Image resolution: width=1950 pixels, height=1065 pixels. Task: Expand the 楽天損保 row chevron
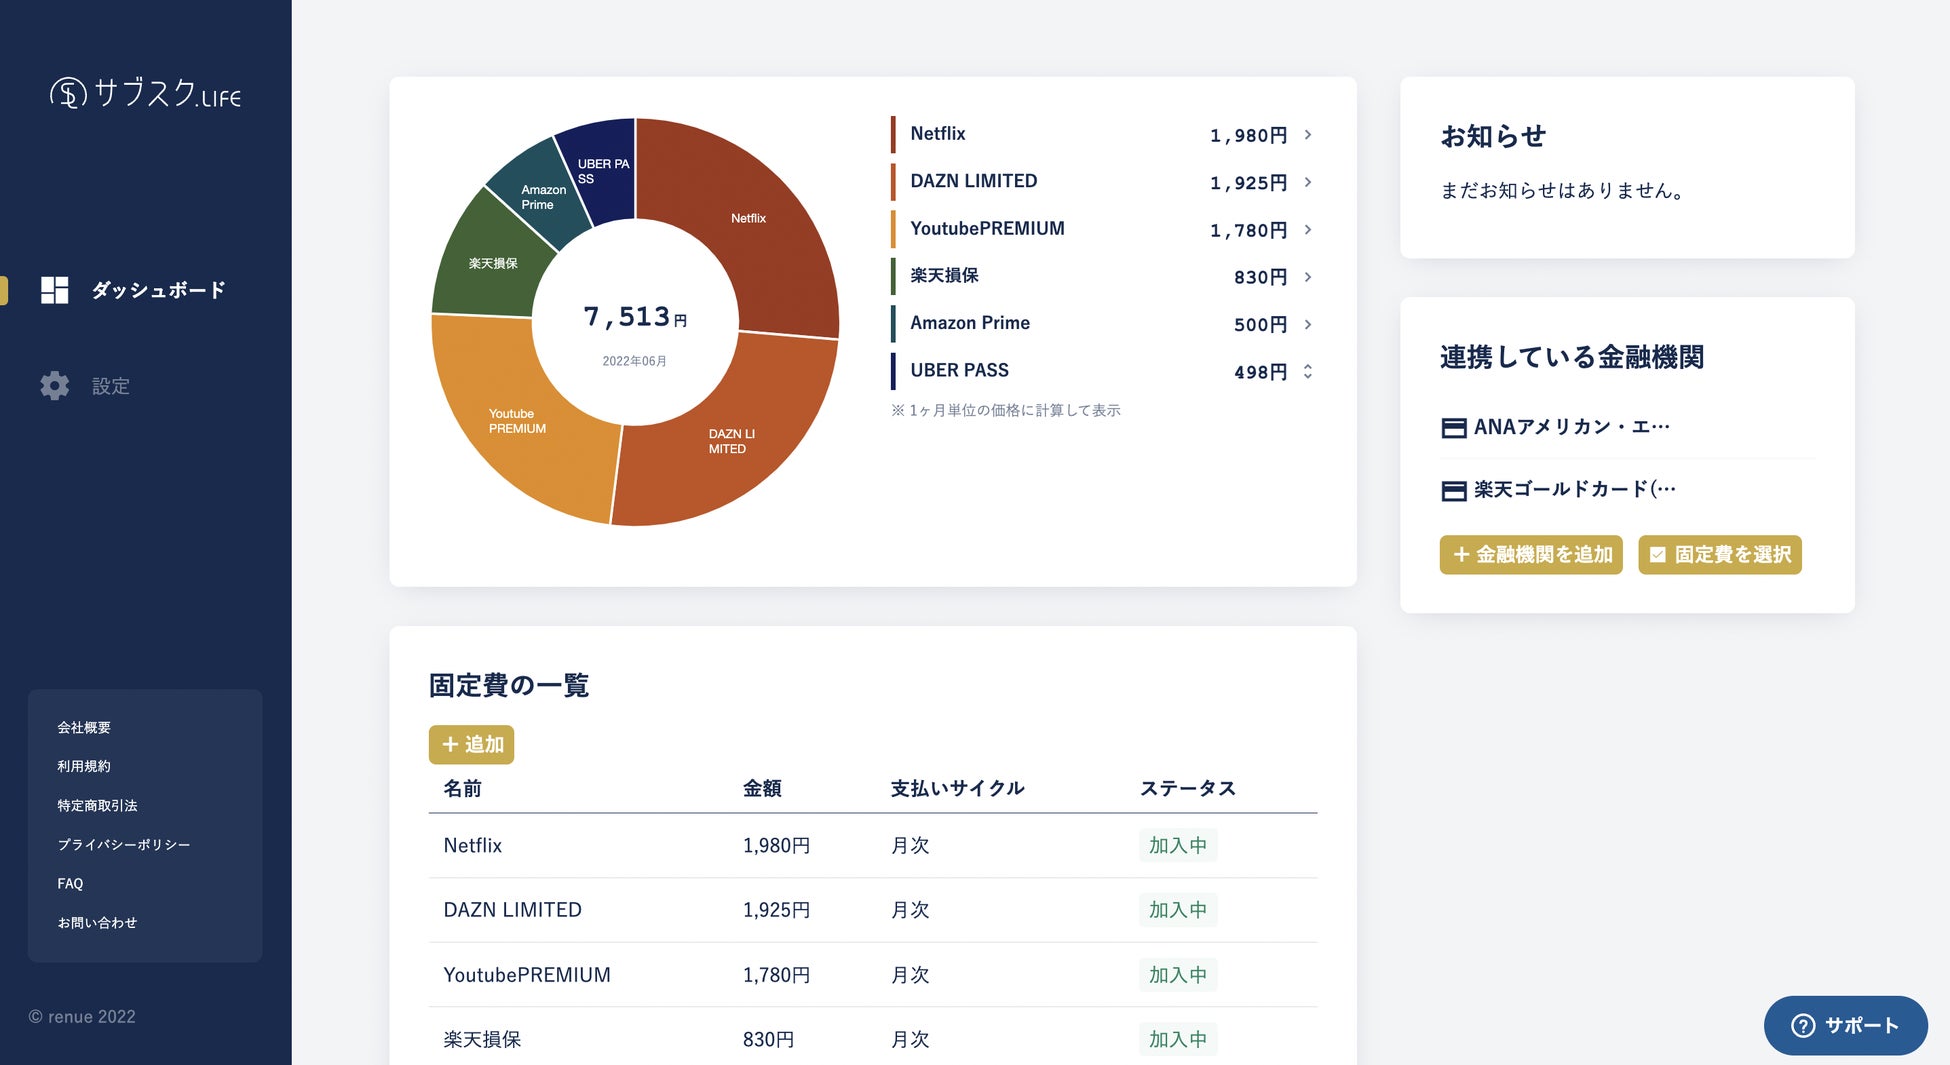1308,277
